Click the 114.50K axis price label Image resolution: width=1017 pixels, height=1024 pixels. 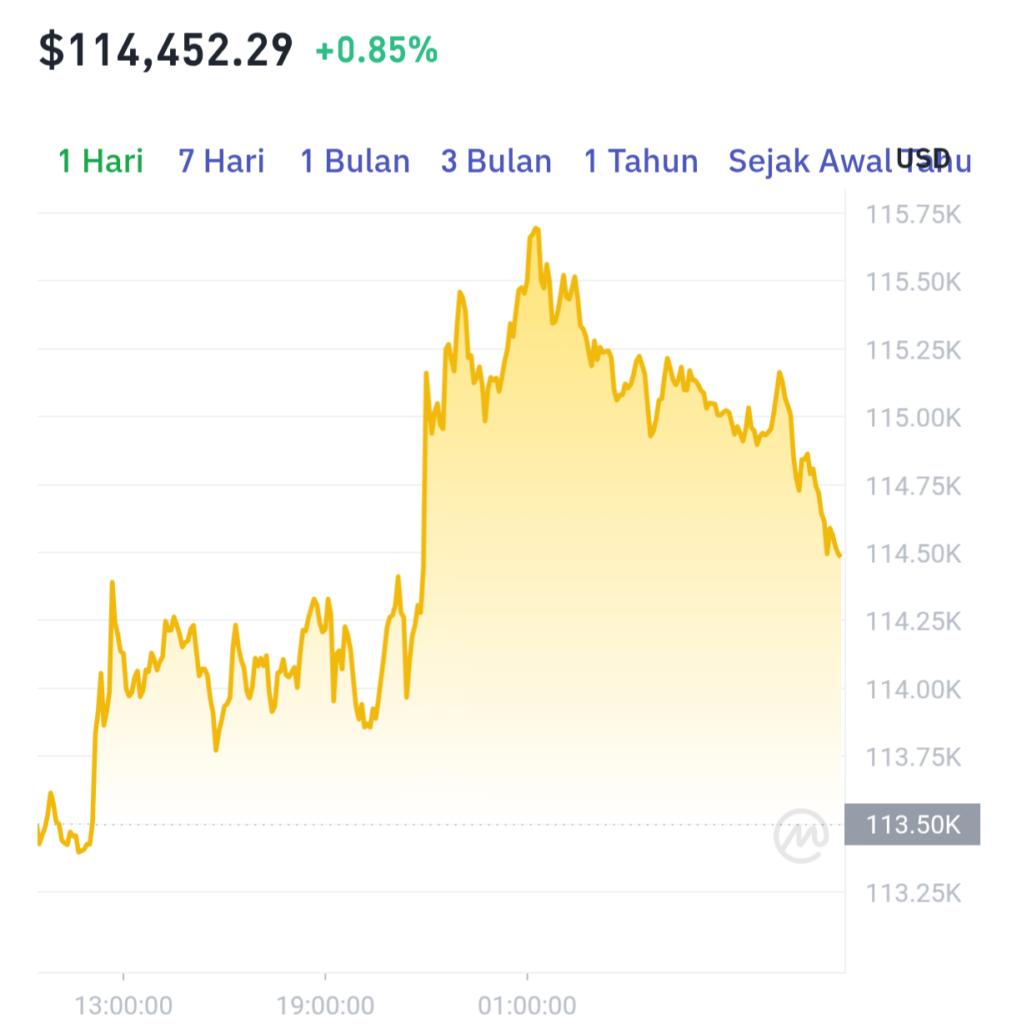coord(913,554)
